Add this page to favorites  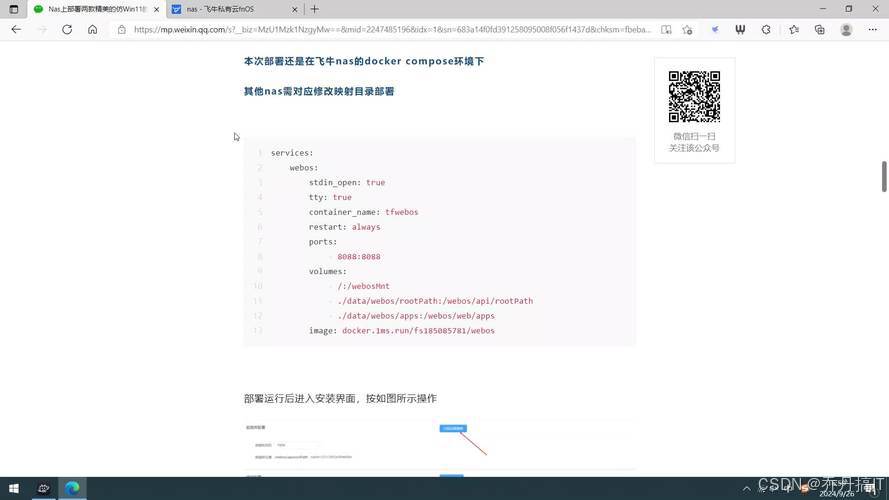(687, 29)
